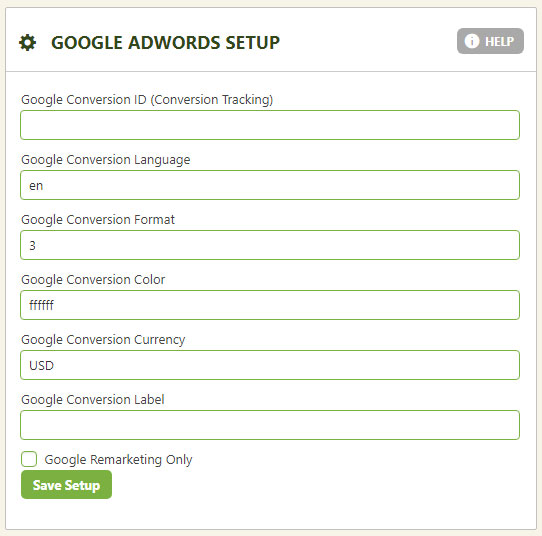Click the '3' value in Format field

point(32,245)
